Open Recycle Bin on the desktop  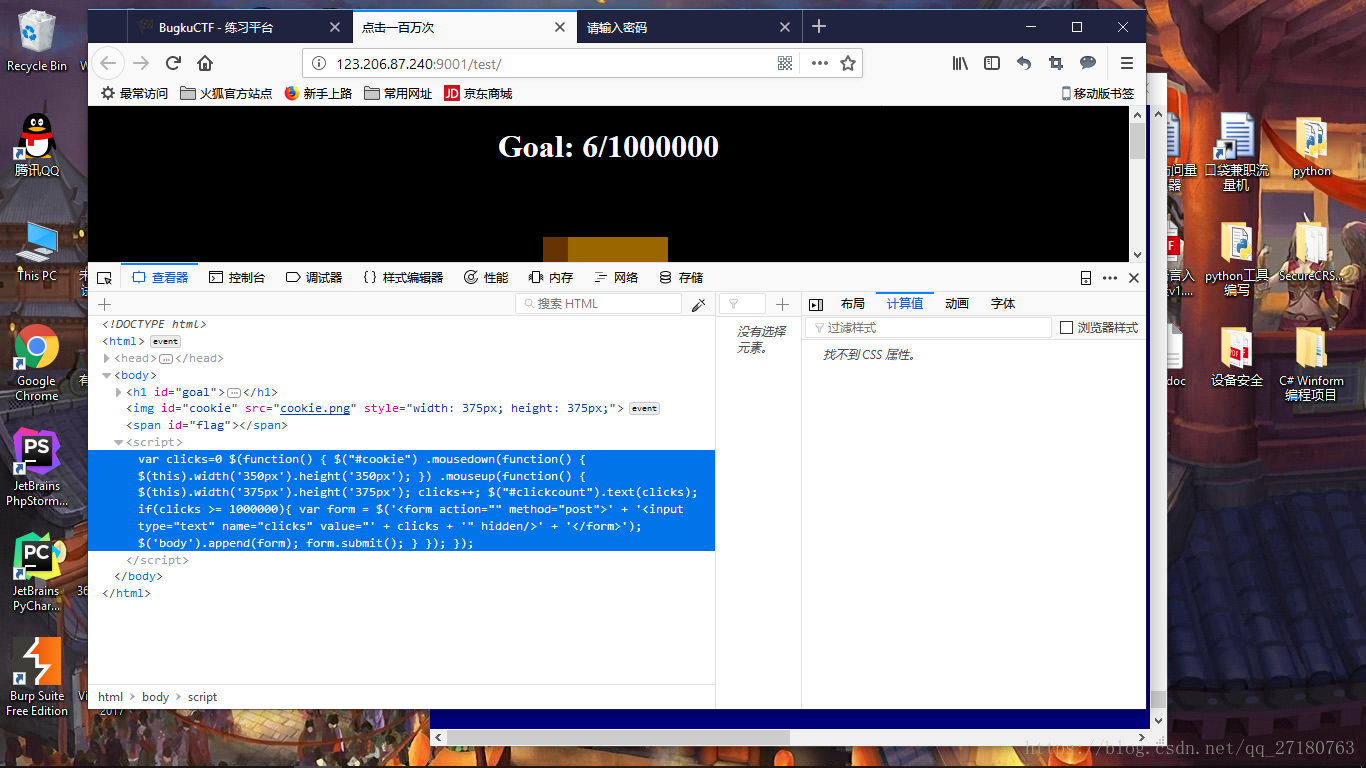[37, 41]
